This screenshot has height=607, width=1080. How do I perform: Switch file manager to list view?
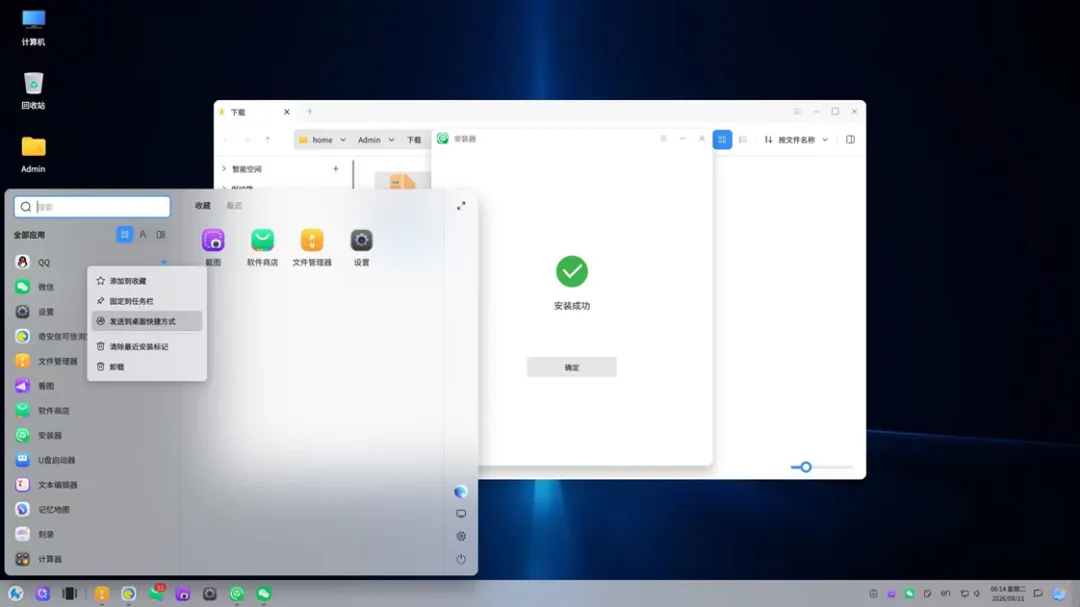(x=743, y=140)
